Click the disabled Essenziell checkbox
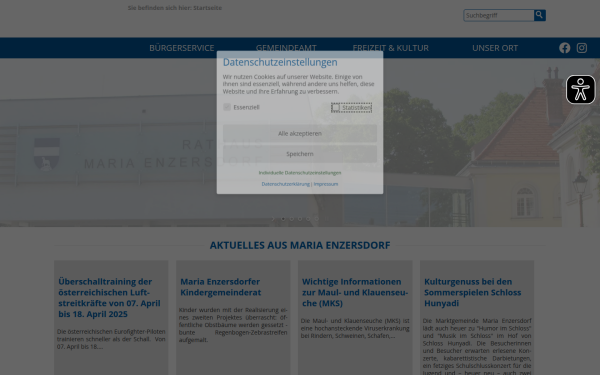Image resolution: width=600 pixels, height=375 pixels. pos(227,107)
